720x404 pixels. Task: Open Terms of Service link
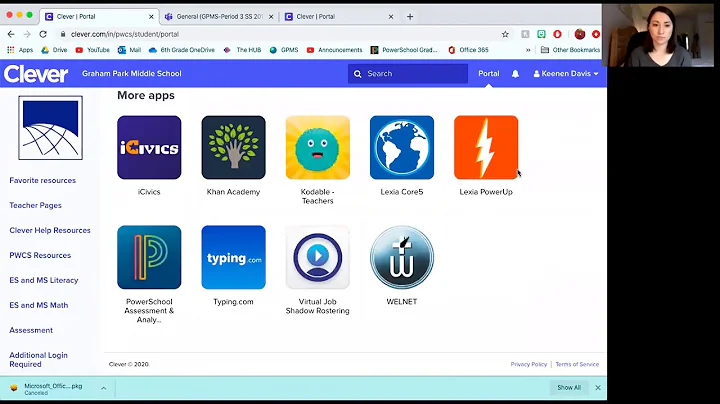(577, 364)
